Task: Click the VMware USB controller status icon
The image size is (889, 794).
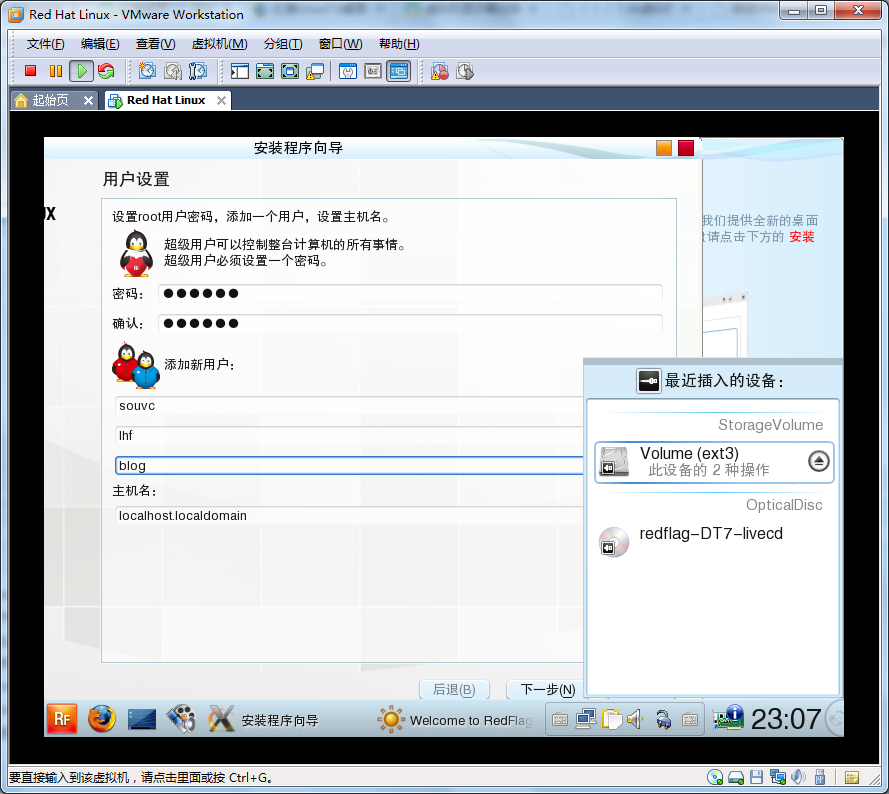Action: (x=819, y=777)
